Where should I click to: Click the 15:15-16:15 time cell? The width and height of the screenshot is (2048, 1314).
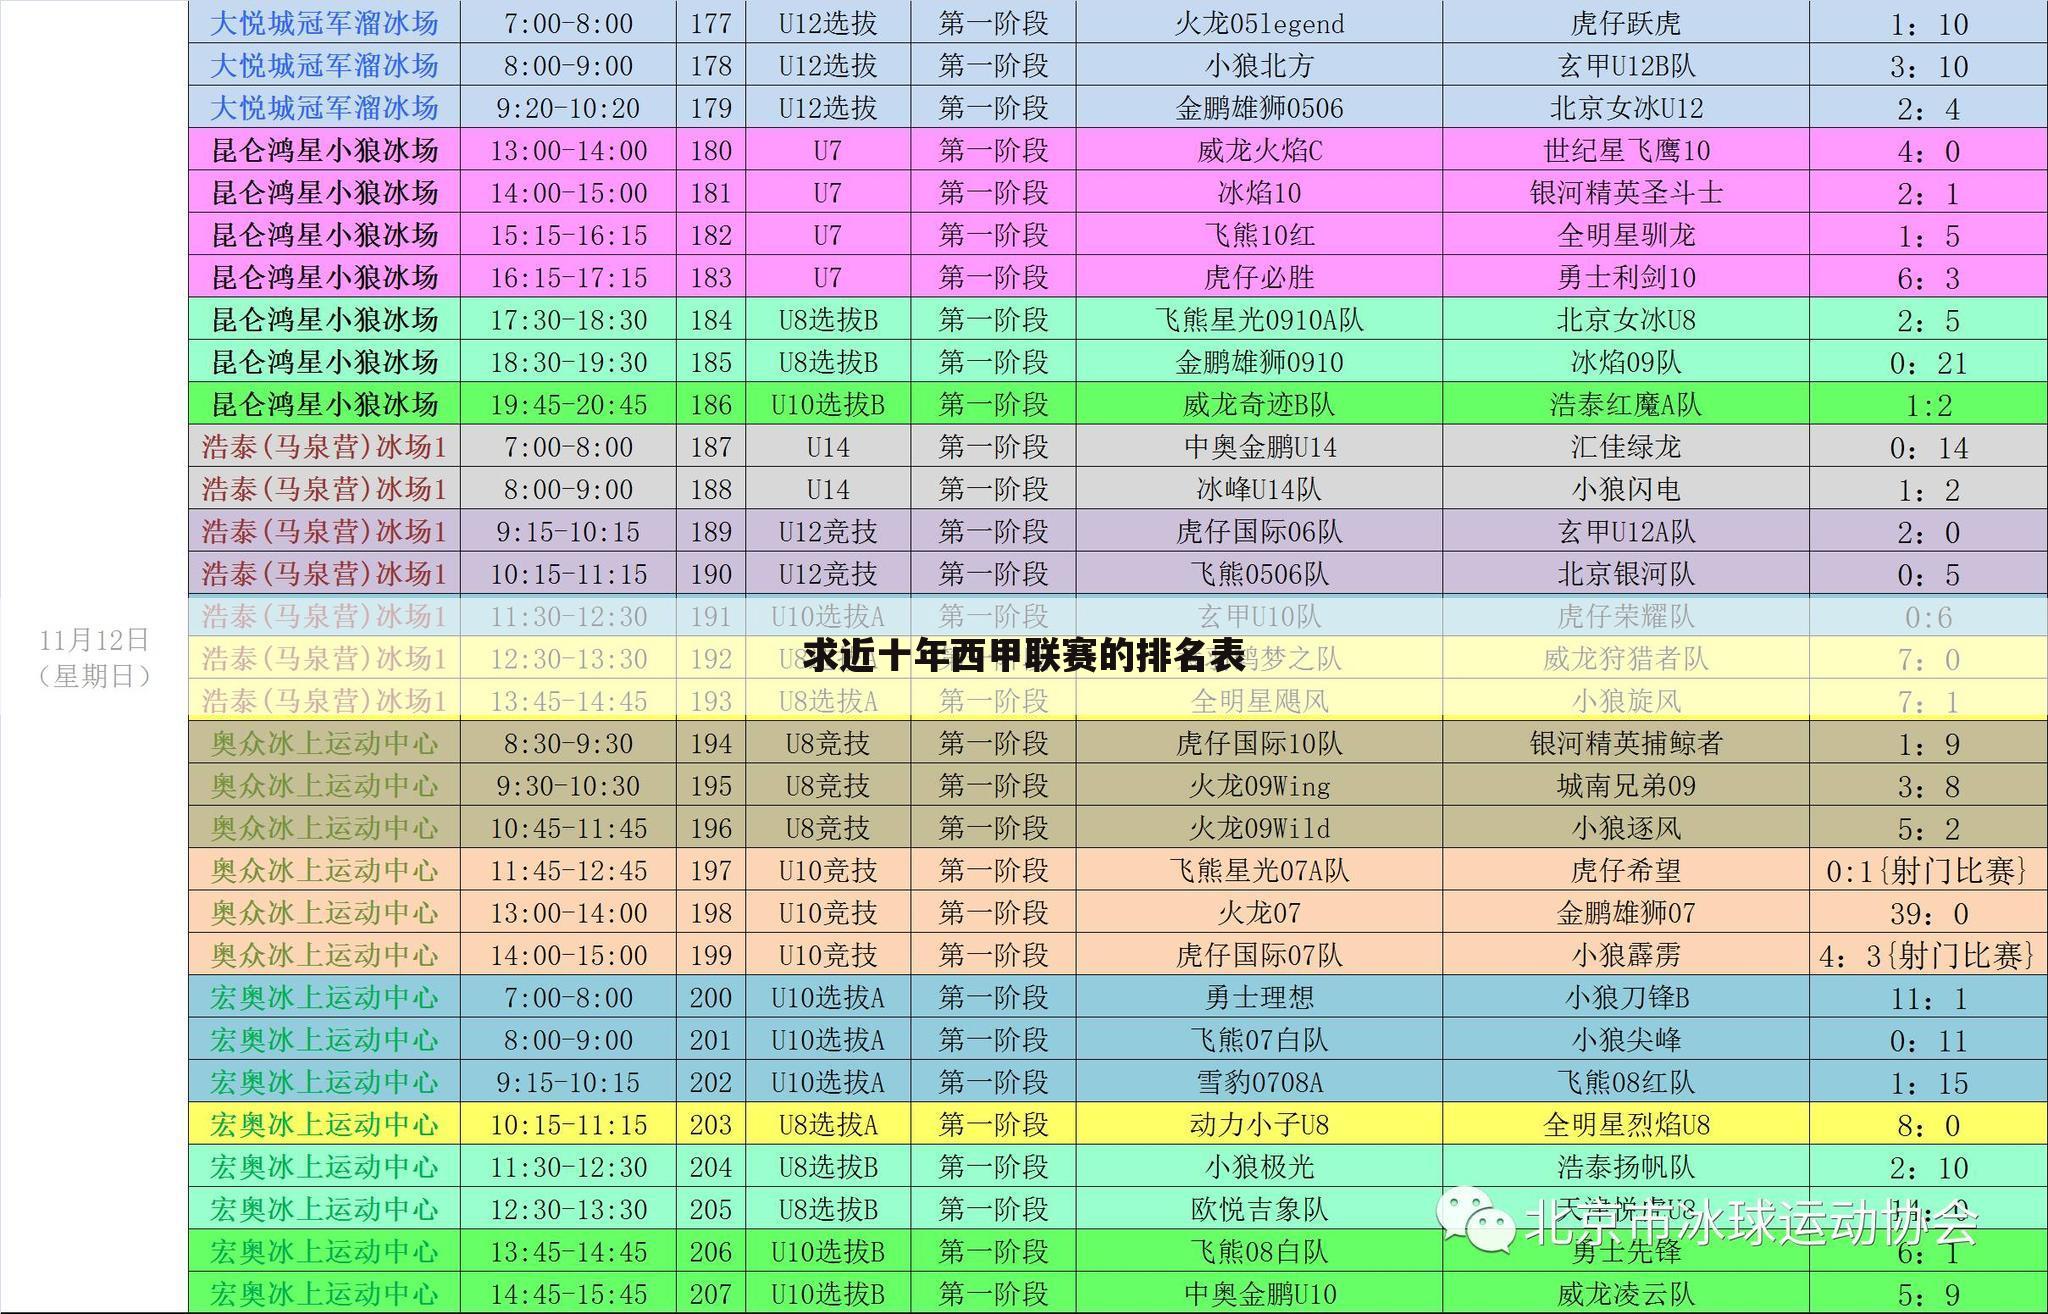[x=568, y=235]
